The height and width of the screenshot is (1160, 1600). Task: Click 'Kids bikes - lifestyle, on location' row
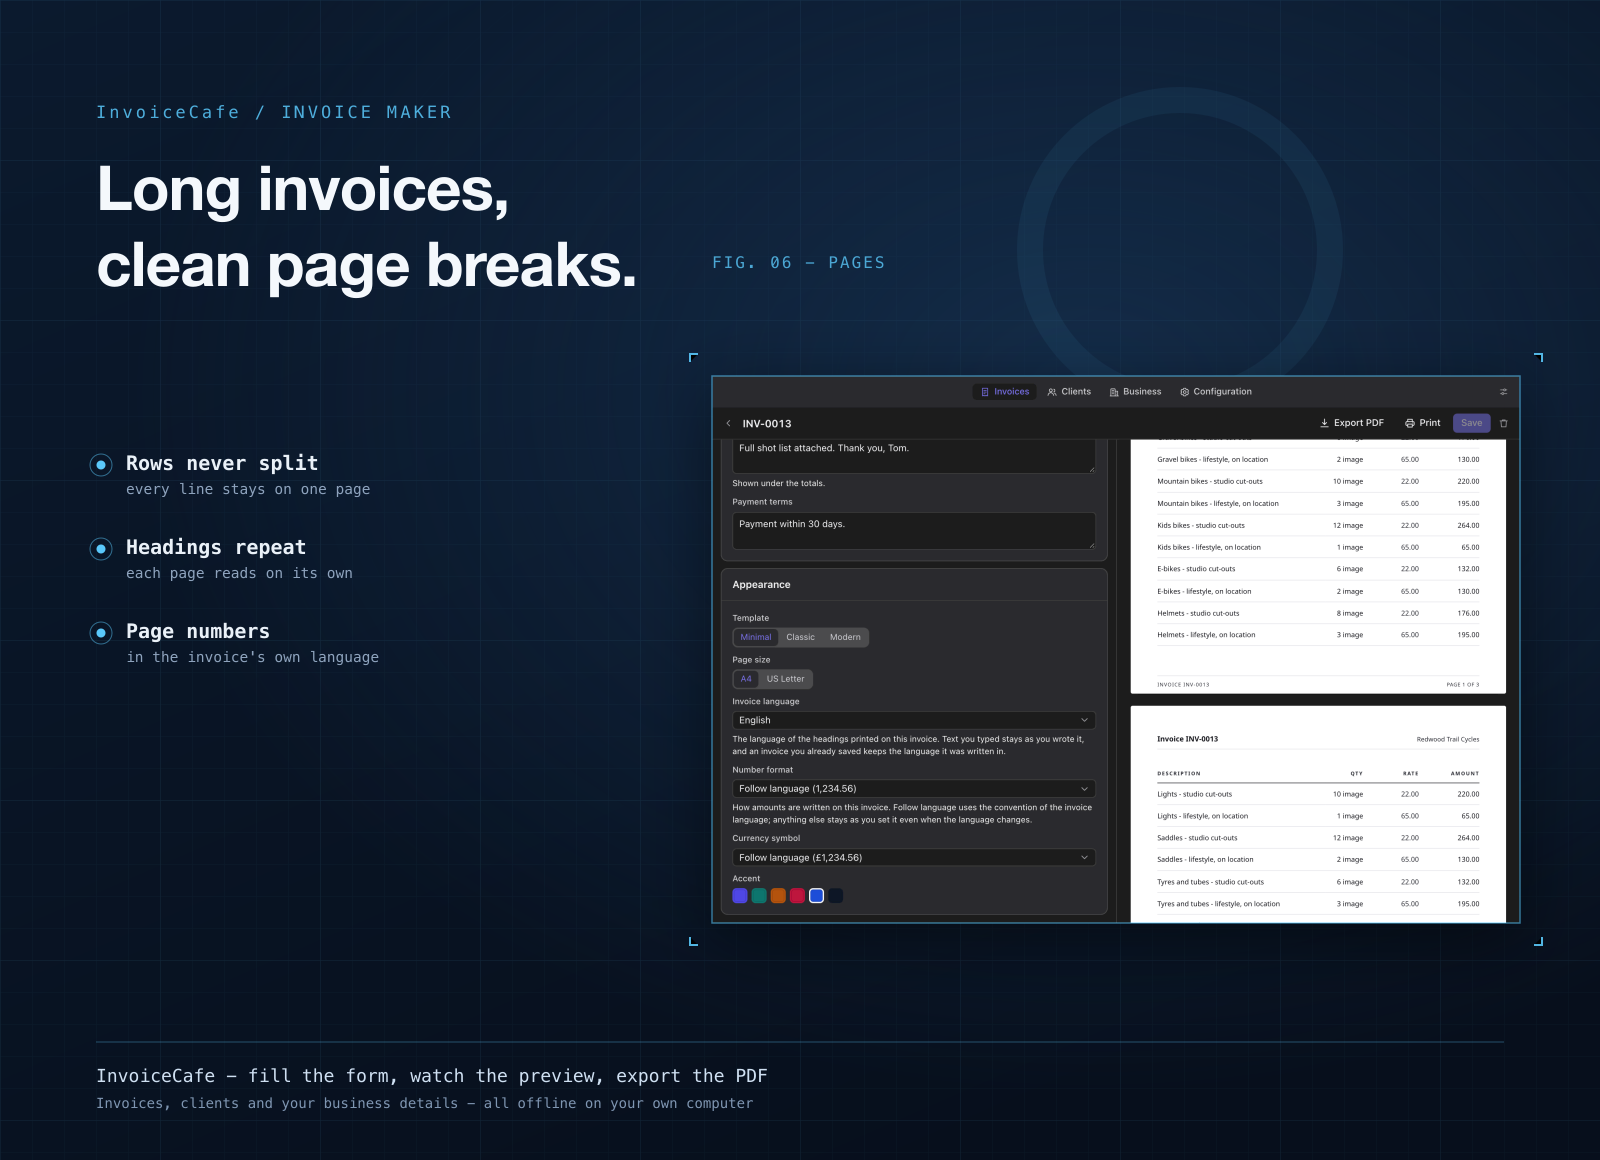(1318, 548)
